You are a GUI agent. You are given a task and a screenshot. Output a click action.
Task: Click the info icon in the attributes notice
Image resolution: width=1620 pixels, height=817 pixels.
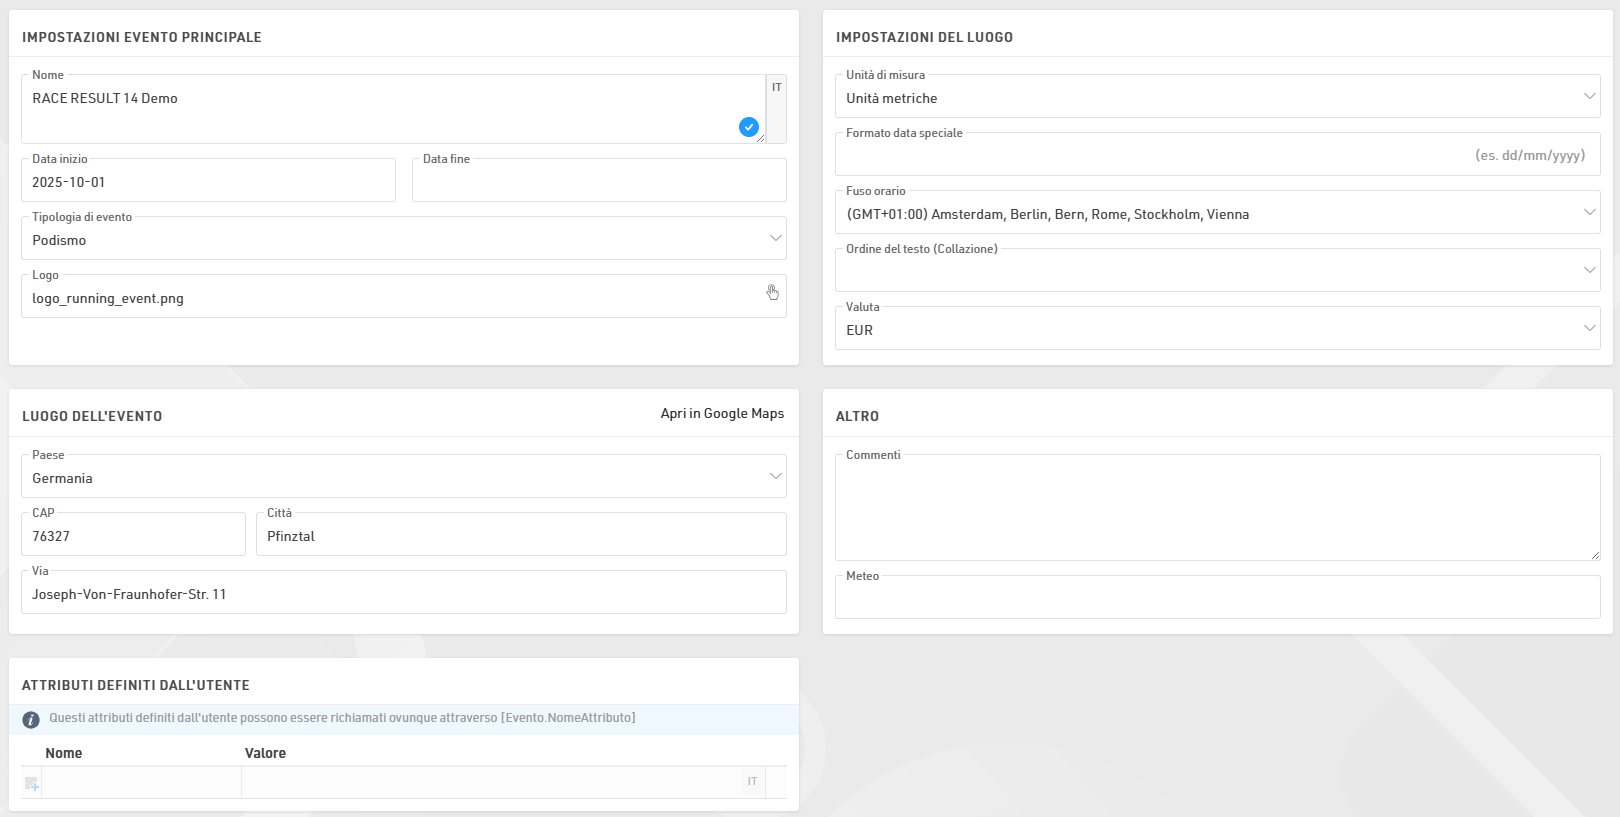pyautogui.click(x=31, y=719)
